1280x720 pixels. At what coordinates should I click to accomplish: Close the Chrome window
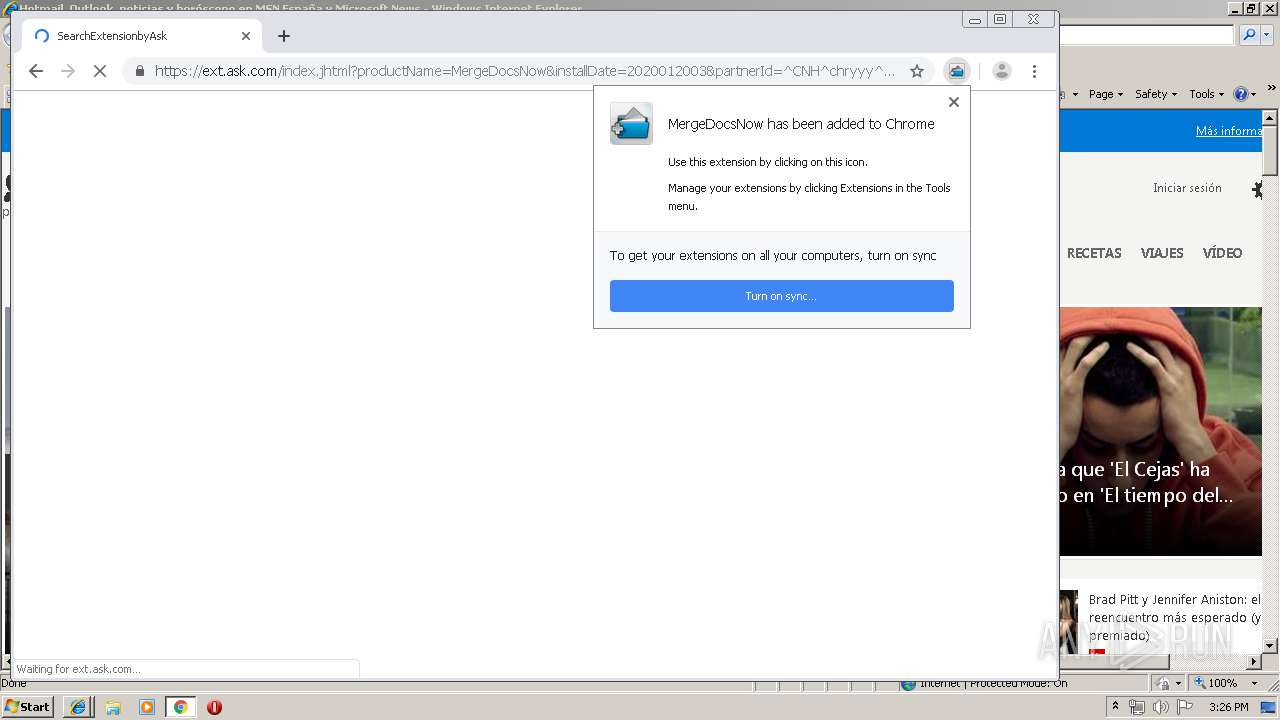(1033, 19)
